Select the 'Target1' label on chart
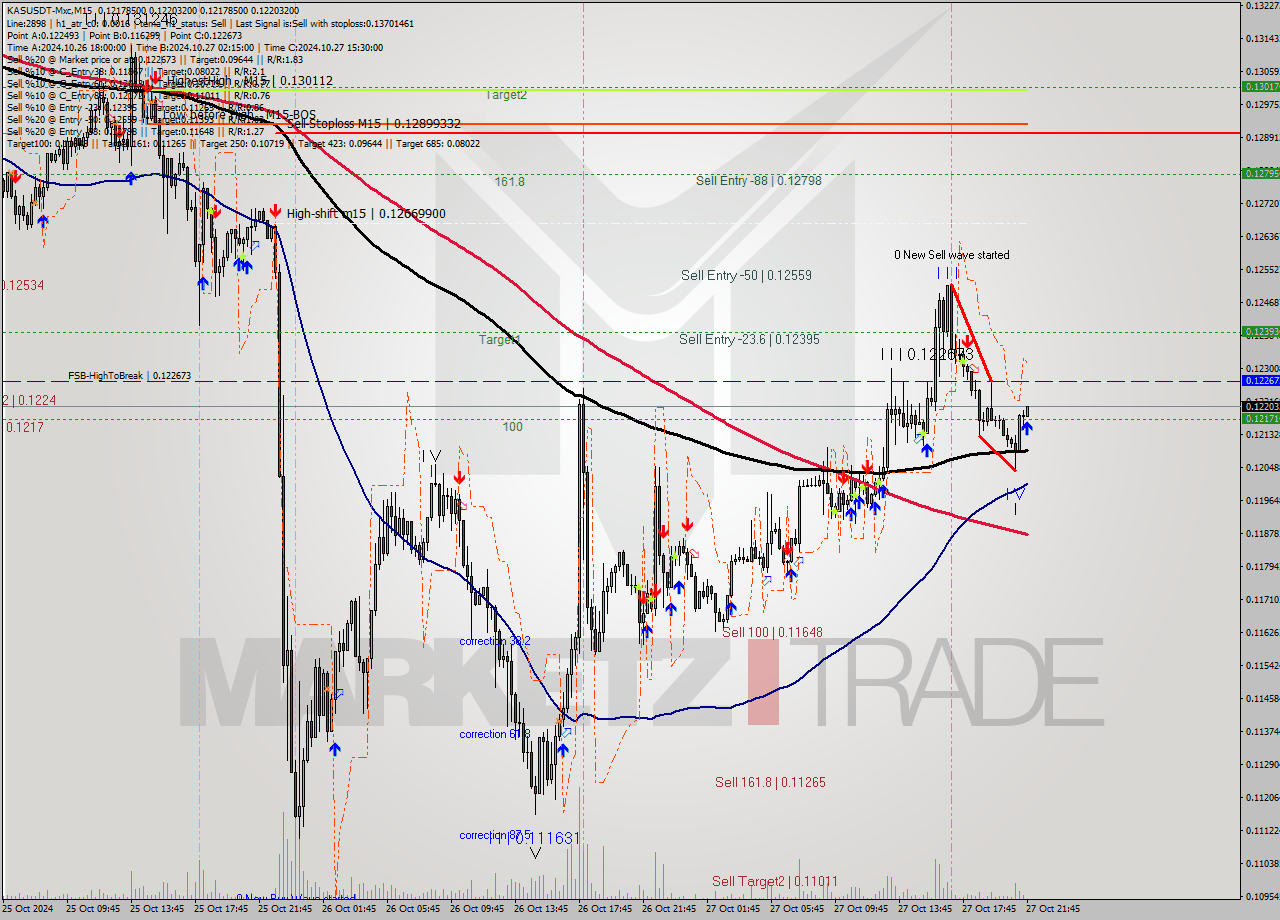The image size is (1280, 920). (499, 340)
